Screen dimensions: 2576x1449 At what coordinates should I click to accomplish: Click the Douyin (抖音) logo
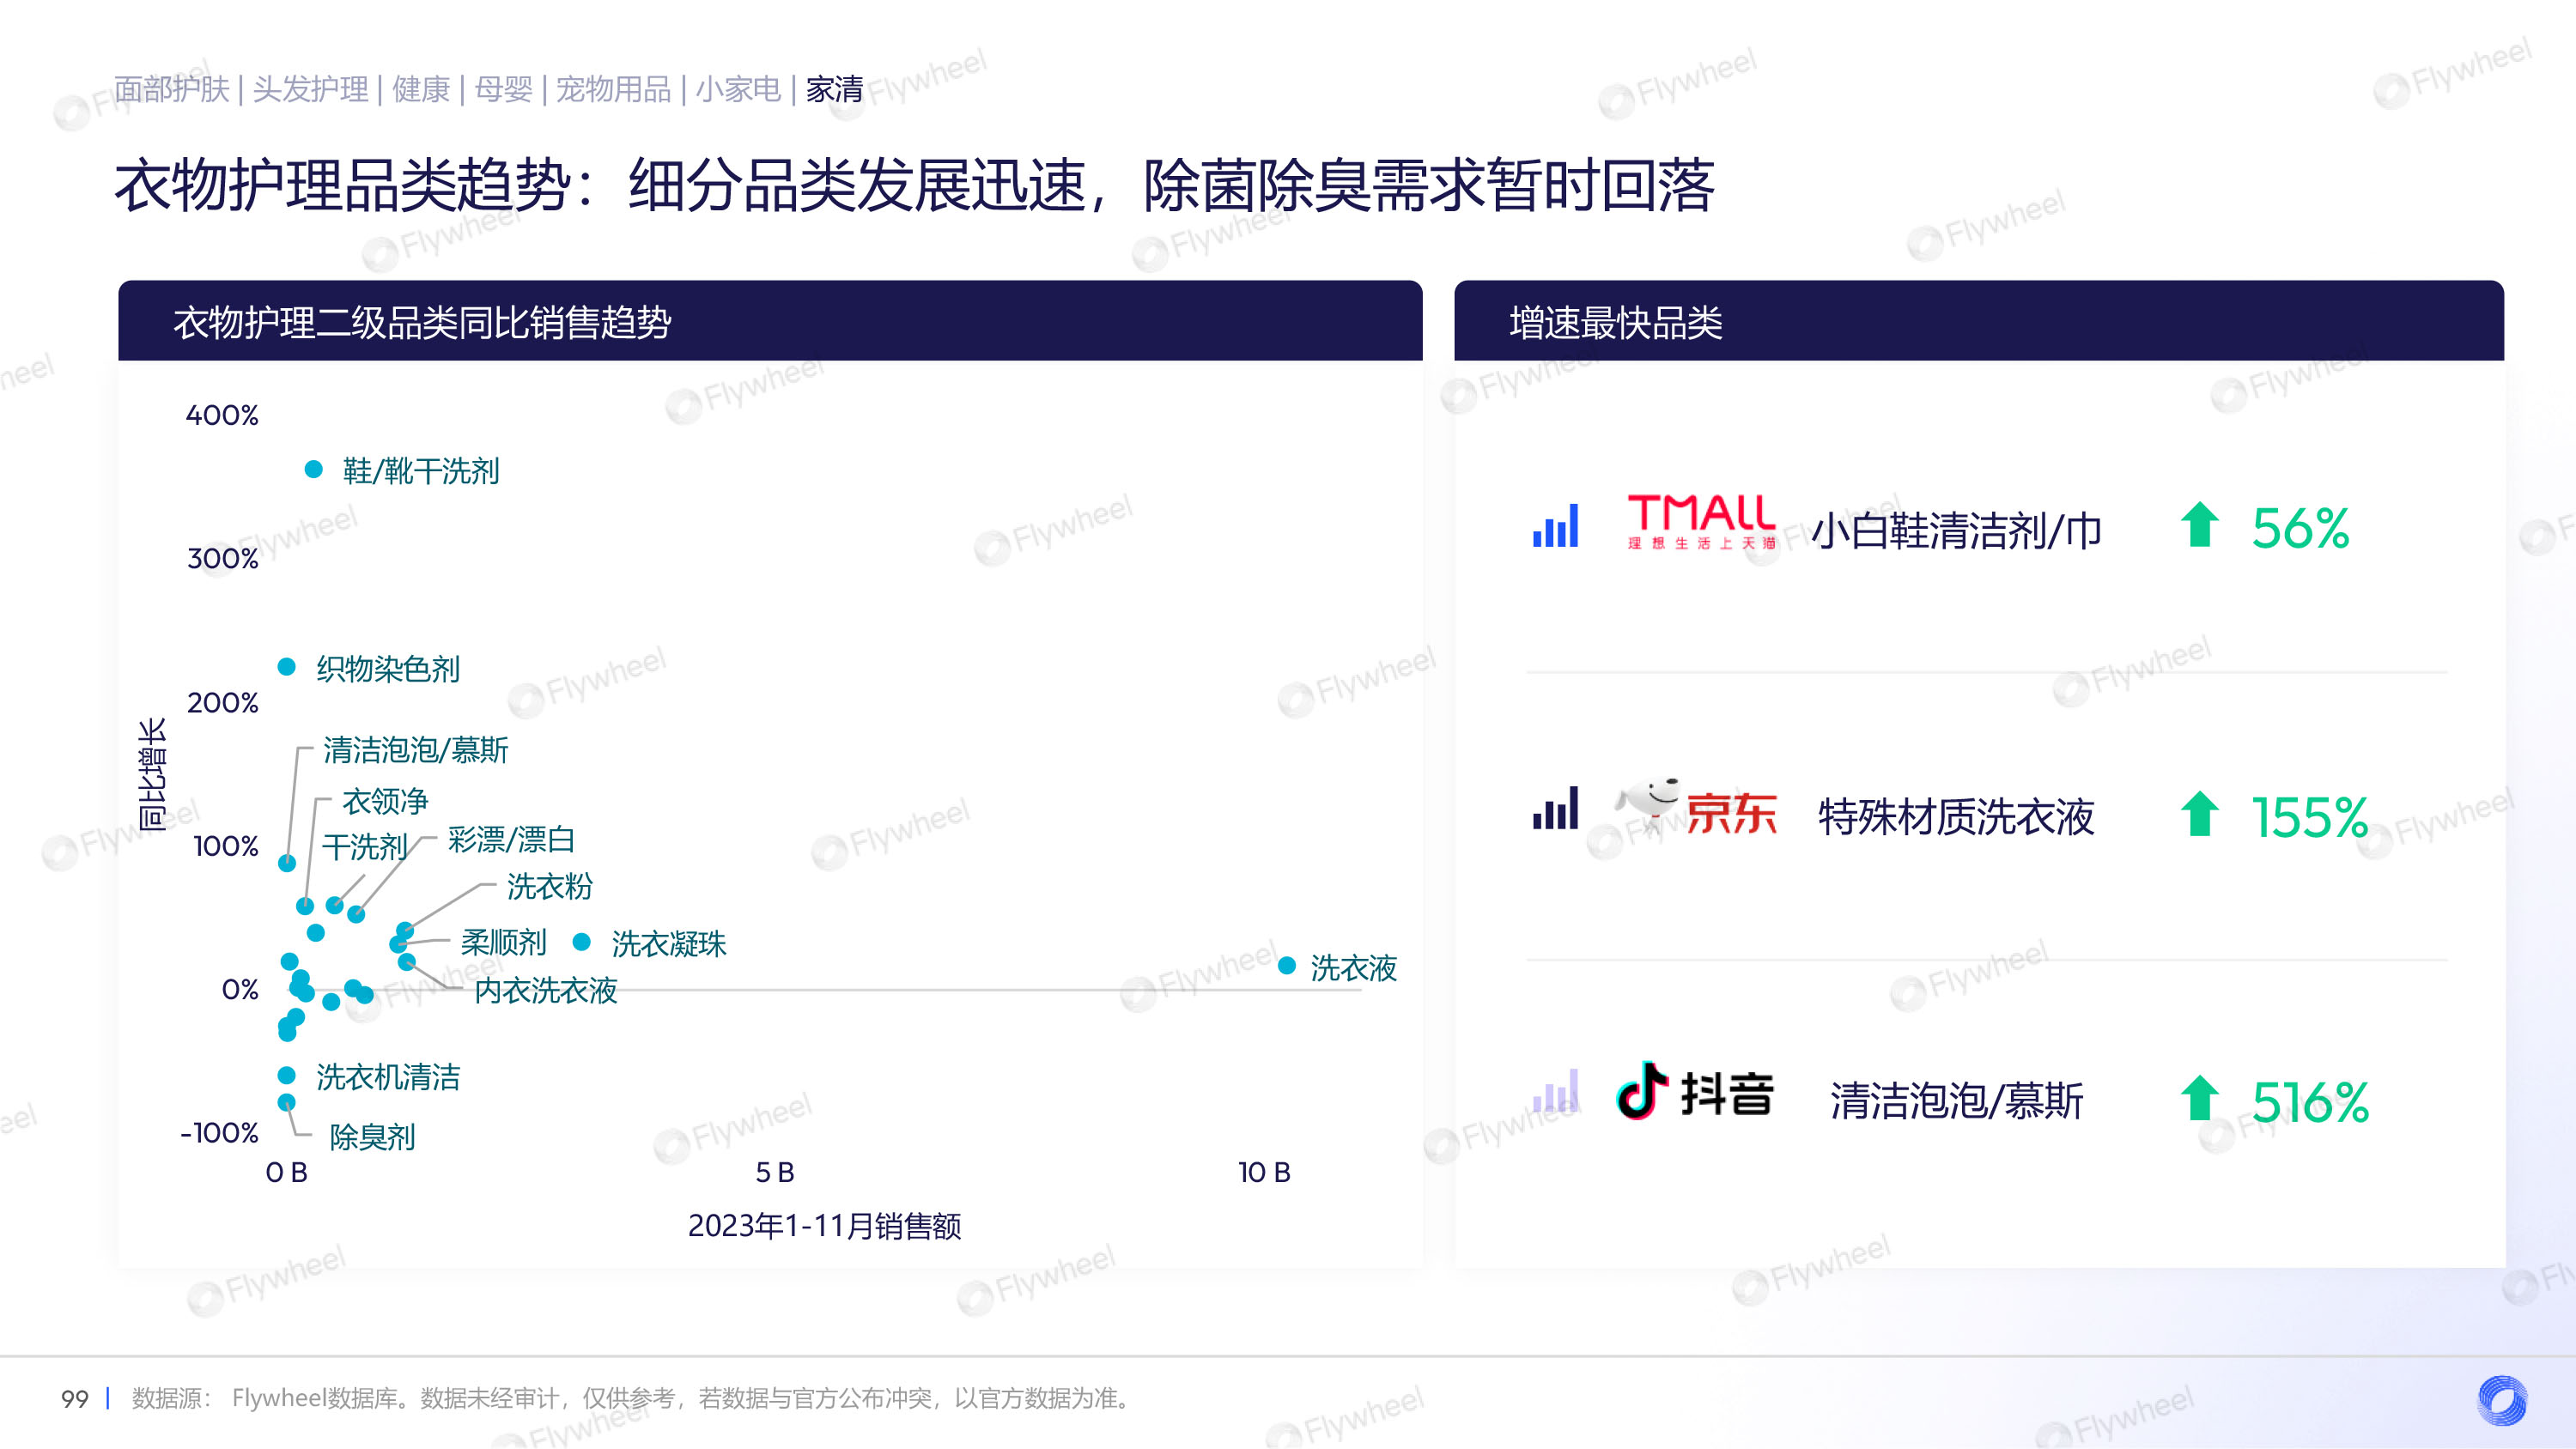coord(1695,1092)
